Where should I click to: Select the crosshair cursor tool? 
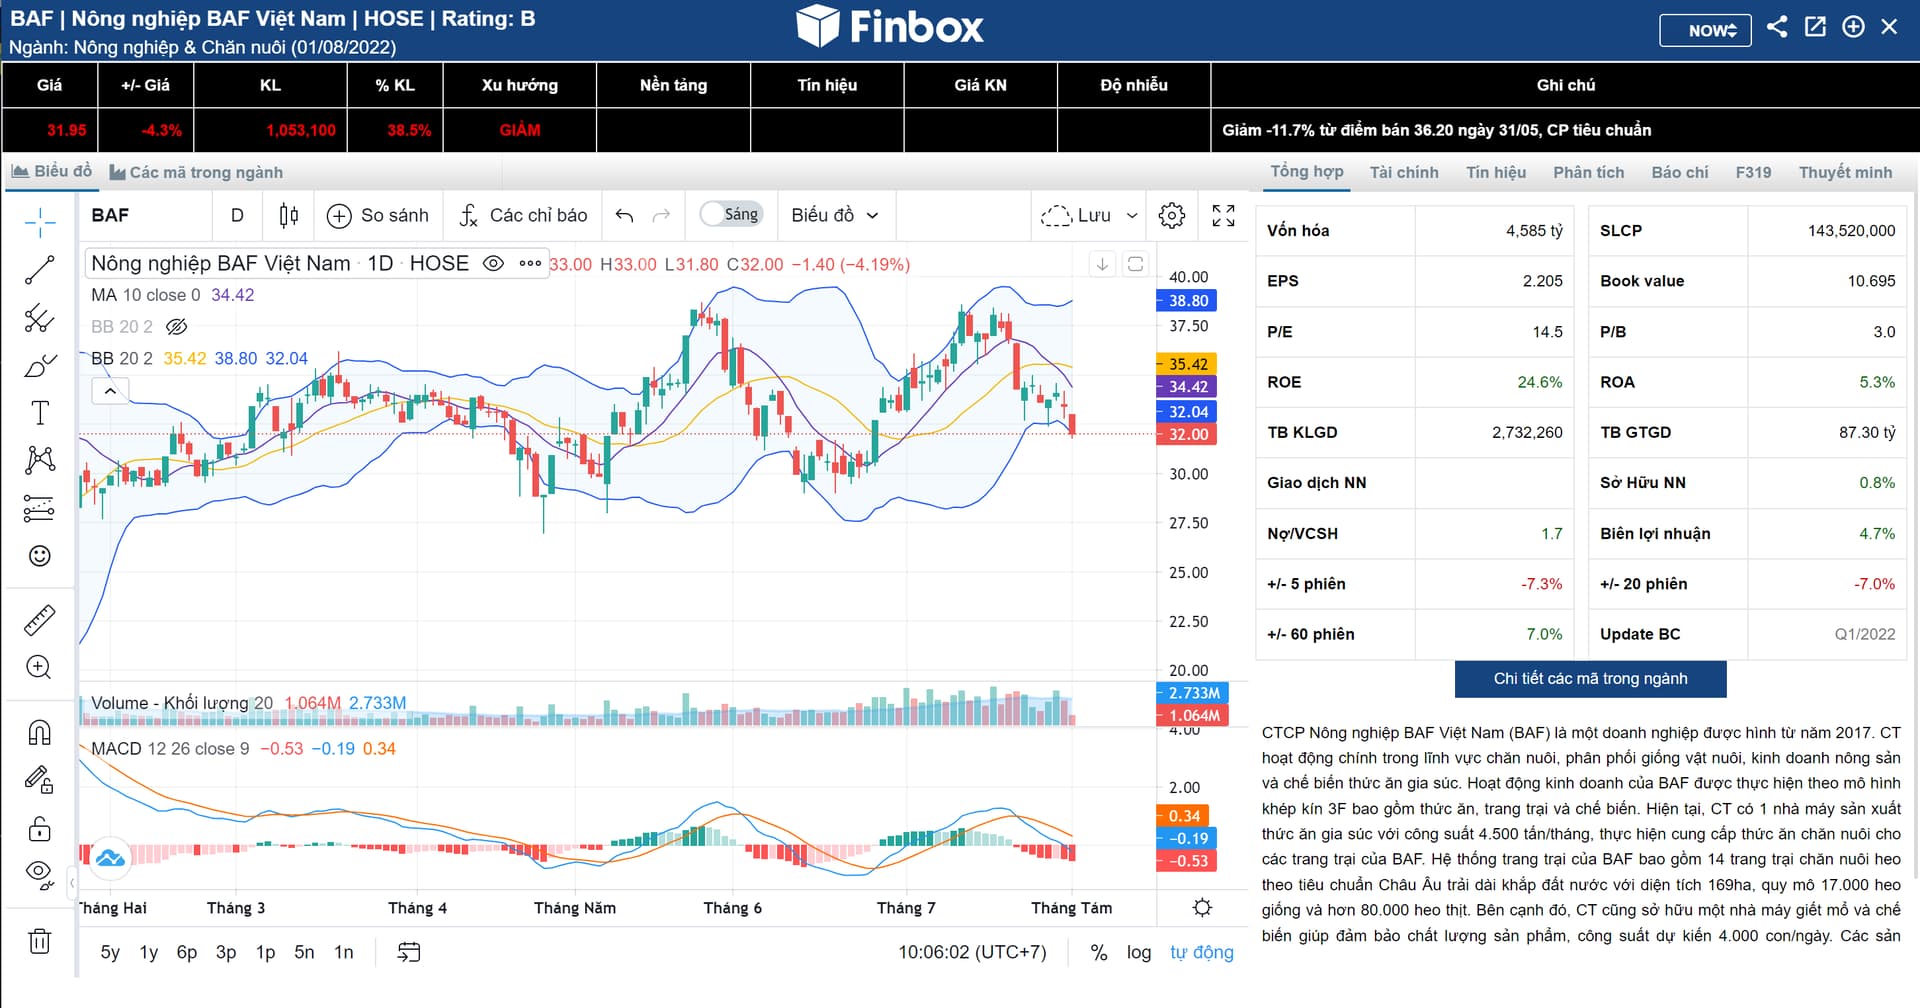(x=40, y=222)
